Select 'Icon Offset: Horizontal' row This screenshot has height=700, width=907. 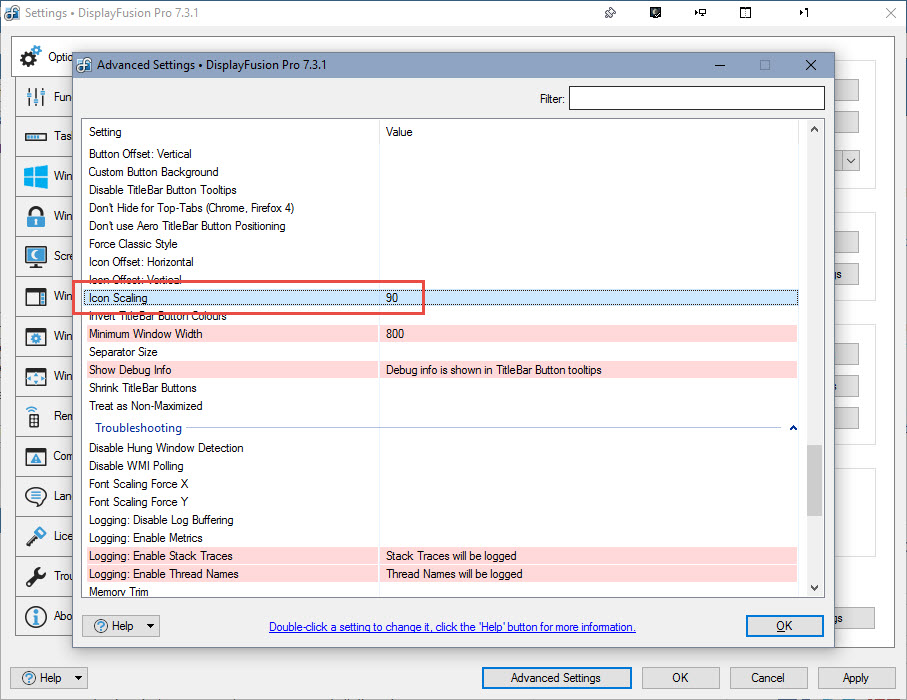click(x=441, y=261)
